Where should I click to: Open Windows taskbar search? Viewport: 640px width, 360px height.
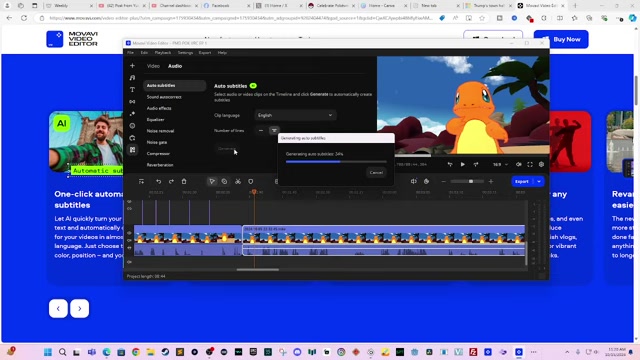pos(62,352)
